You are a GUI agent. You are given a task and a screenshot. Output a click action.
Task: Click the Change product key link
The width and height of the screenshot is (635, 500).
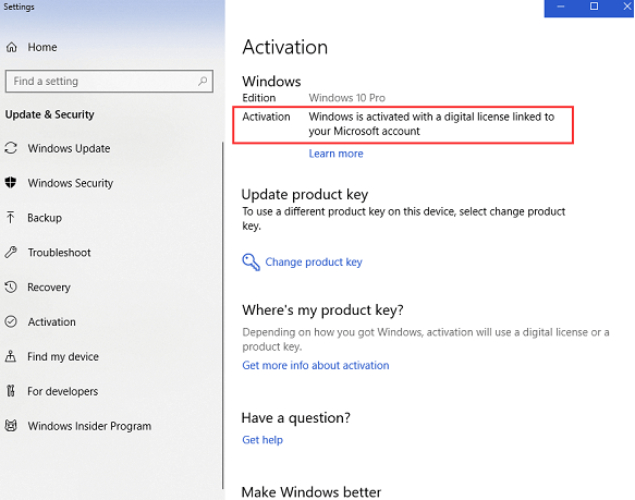313,262
